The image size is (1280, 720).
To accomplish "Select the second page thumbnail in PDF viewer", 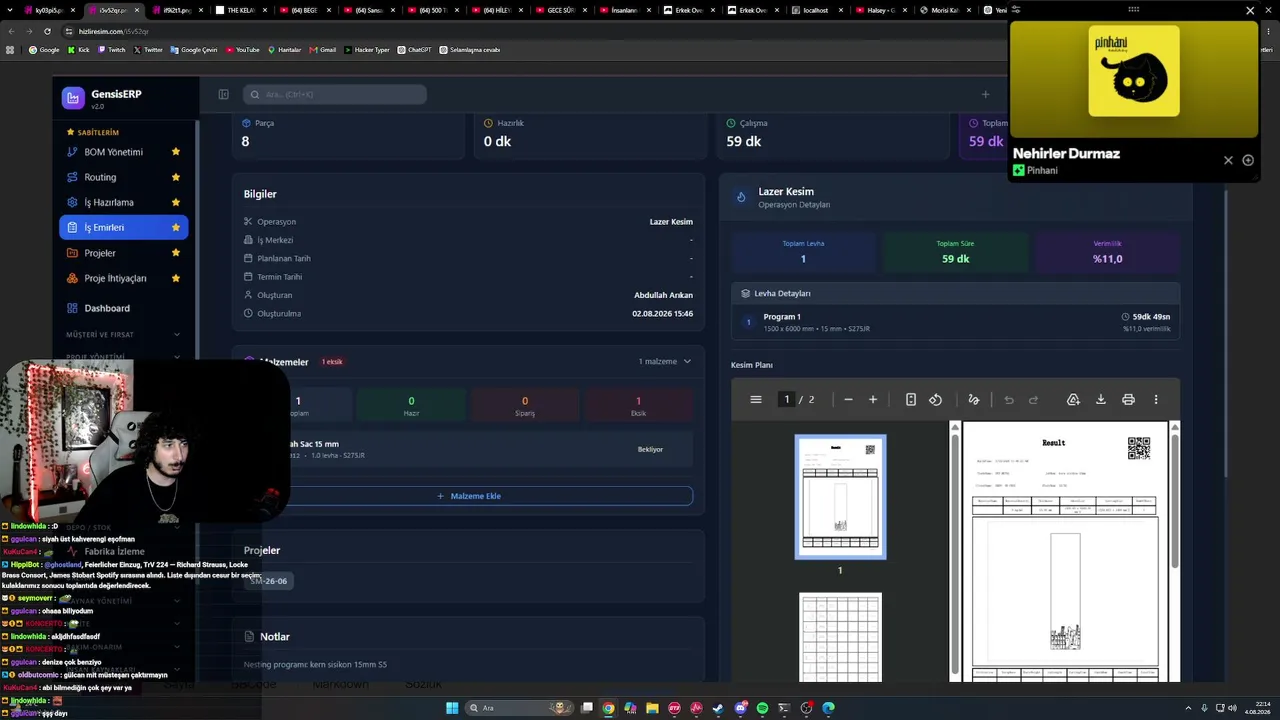I will (840, 637).
